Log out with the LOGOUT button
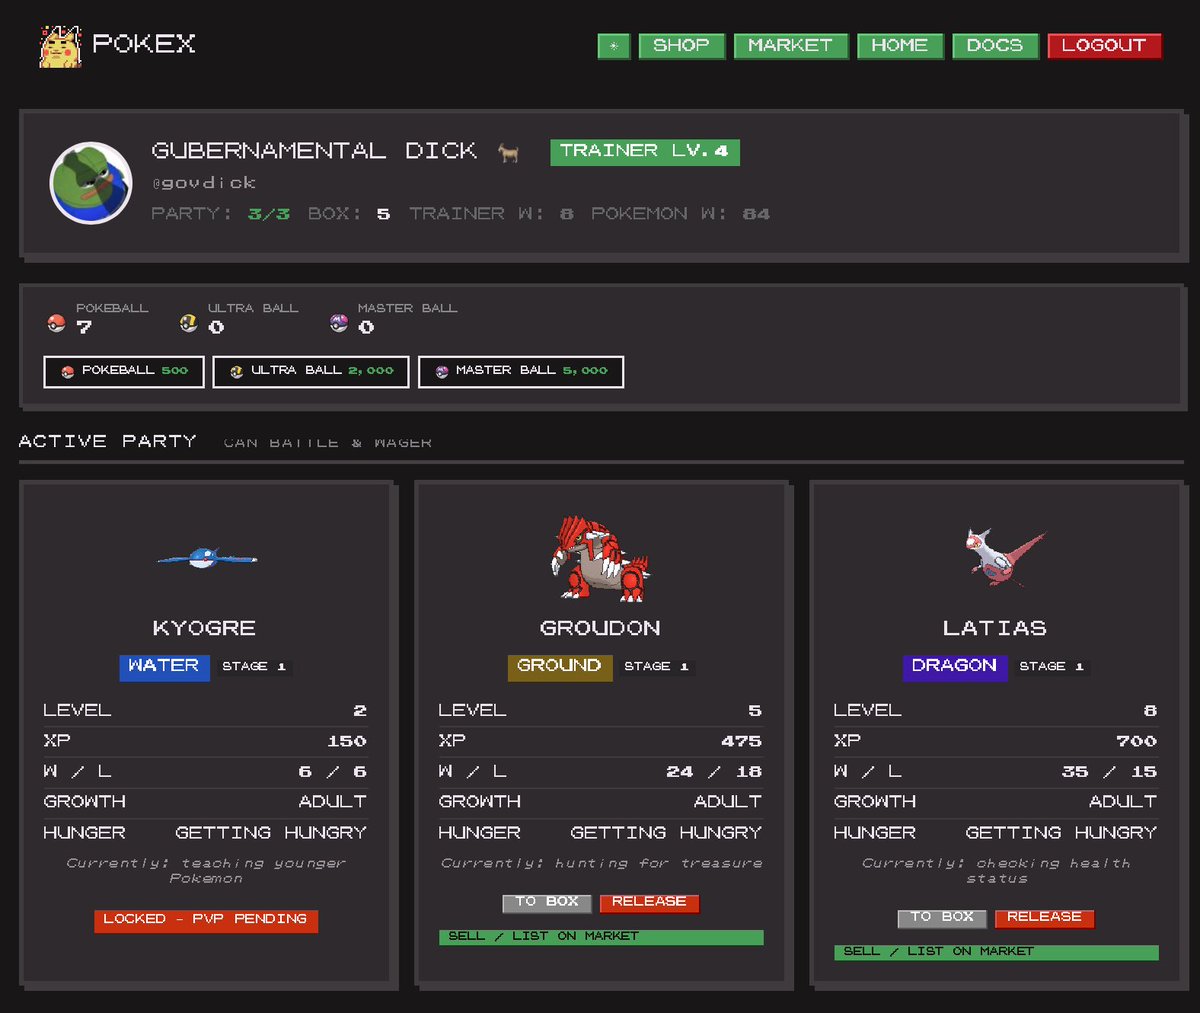Image resolution: width=1200 pixels, height=1013 pixels. point(1104,46)
